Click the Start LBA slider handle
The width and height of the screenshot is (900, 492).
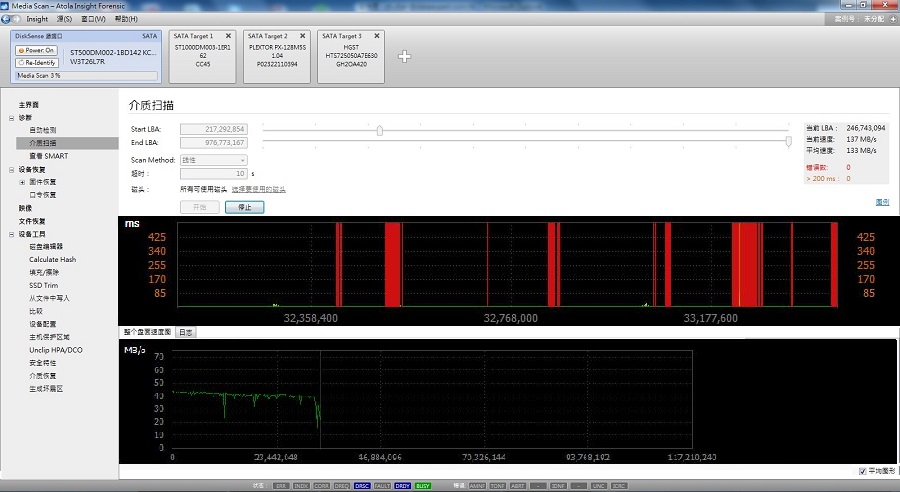pyautogui.click(x=380, y=130)
